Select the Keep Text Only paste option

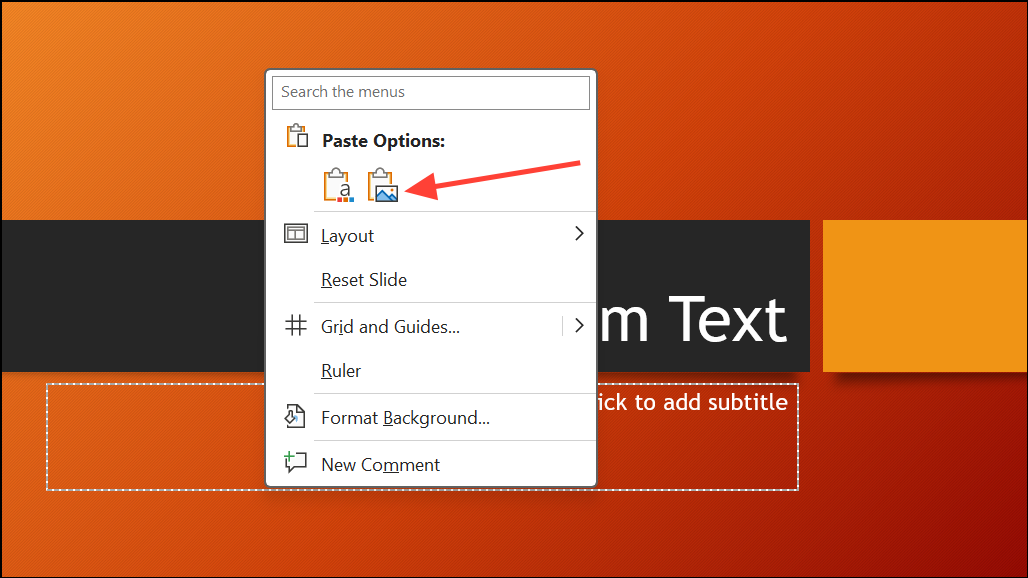pyautogui.click(x=337, y=184)
